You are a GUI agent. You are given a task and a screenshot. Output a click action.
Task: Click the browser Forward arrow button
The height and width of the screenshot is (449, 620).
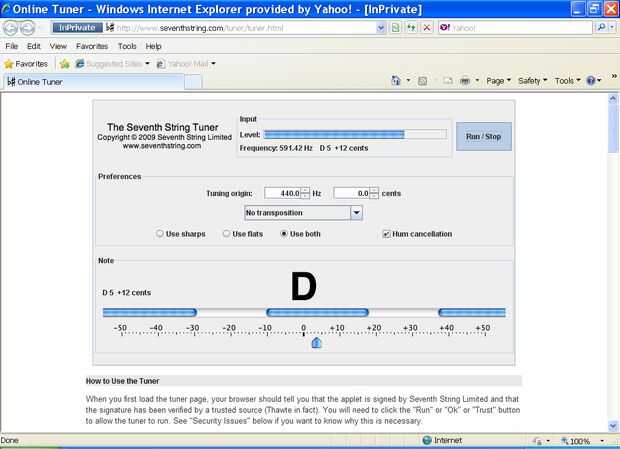(28, 28)
